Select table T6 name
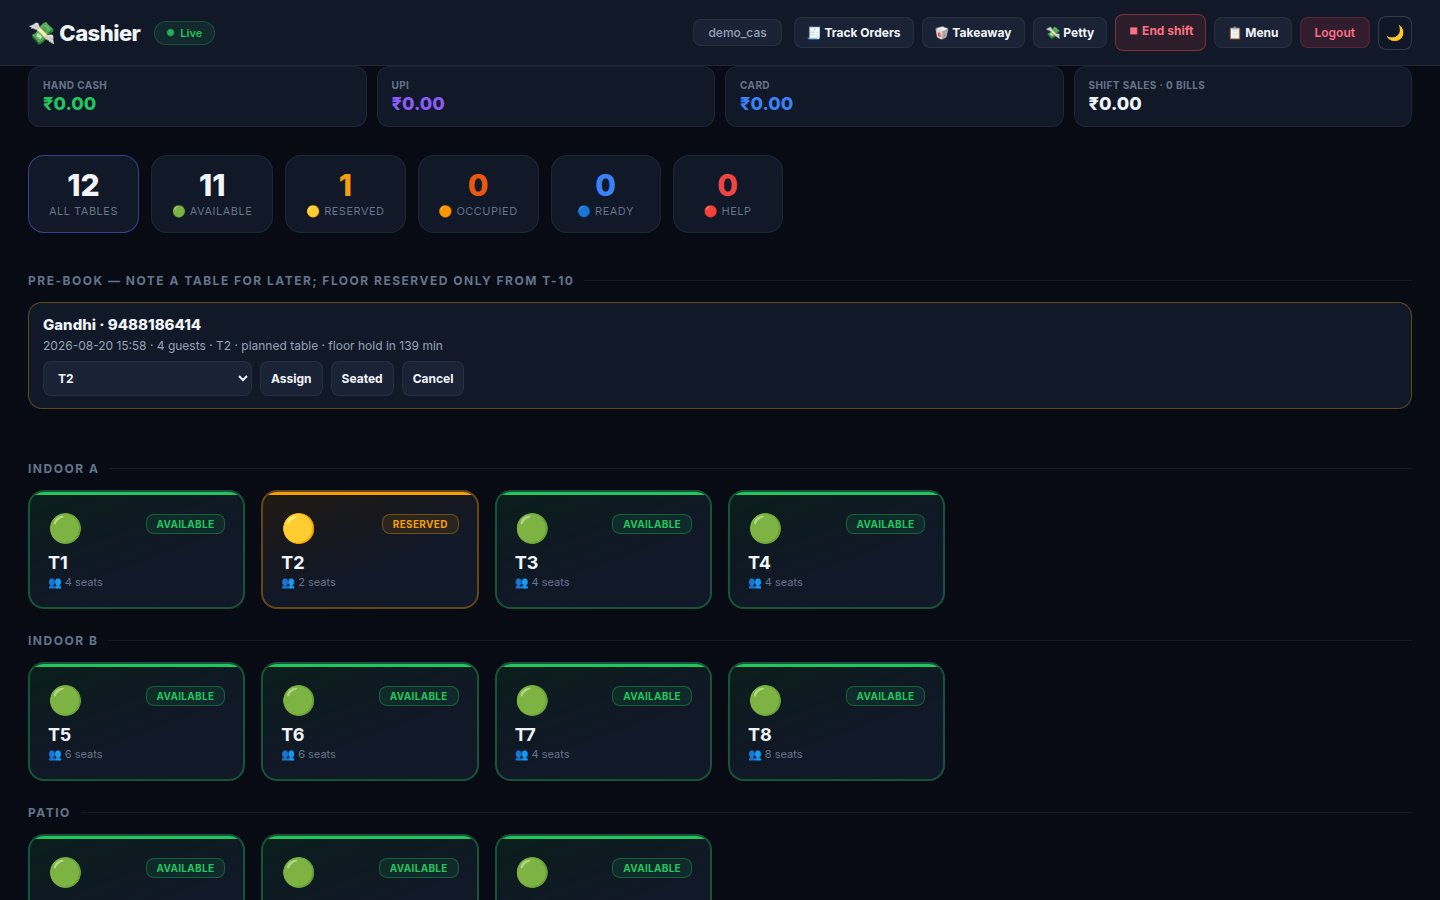Screen dimensions: 1440x900 [293, 735]
